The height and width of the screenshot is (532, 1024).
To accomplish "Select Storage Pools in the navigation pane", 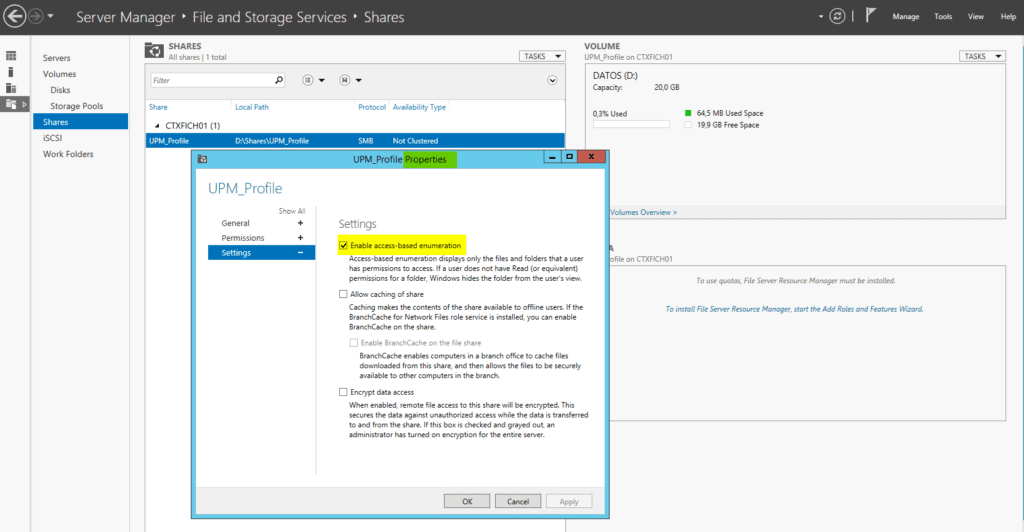I will click(76, 106).
